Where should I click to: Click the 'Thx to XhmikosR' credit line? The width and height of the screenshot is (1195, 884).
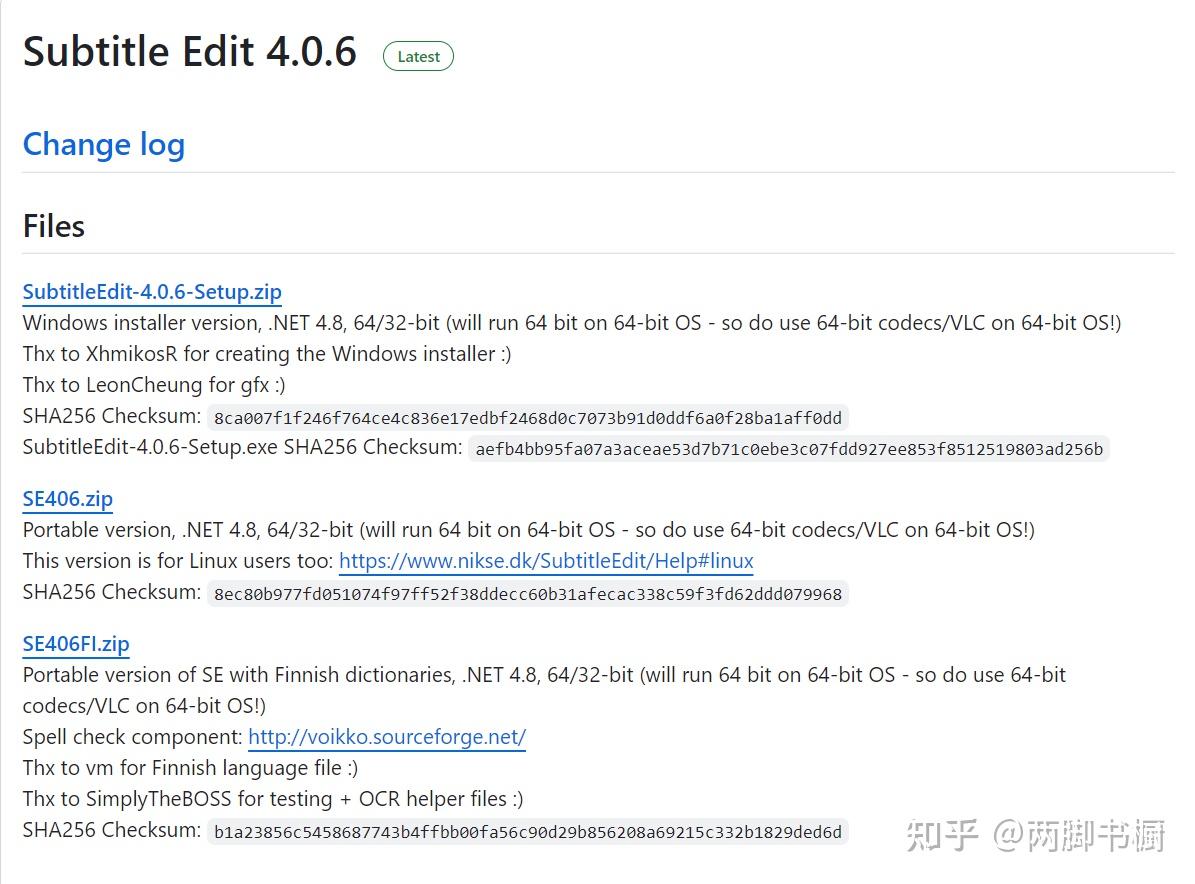(267, 354)
